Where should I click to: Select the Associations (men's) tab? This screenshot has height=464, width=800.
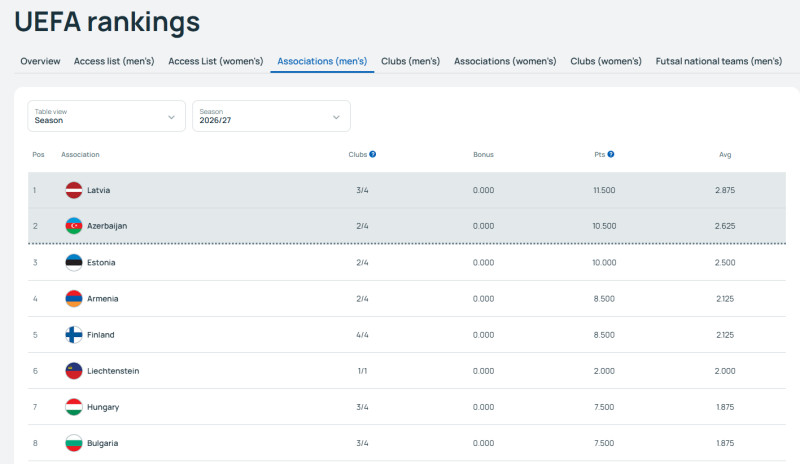point(322,61)
